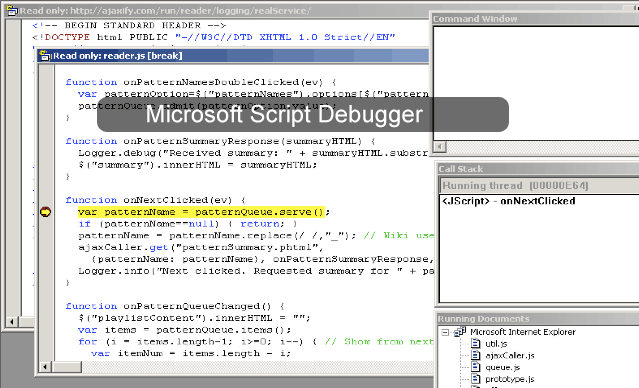Collapse the Microsoft Internet Explorer tree node
Screen dimensions: 639x388
[445, 332]
